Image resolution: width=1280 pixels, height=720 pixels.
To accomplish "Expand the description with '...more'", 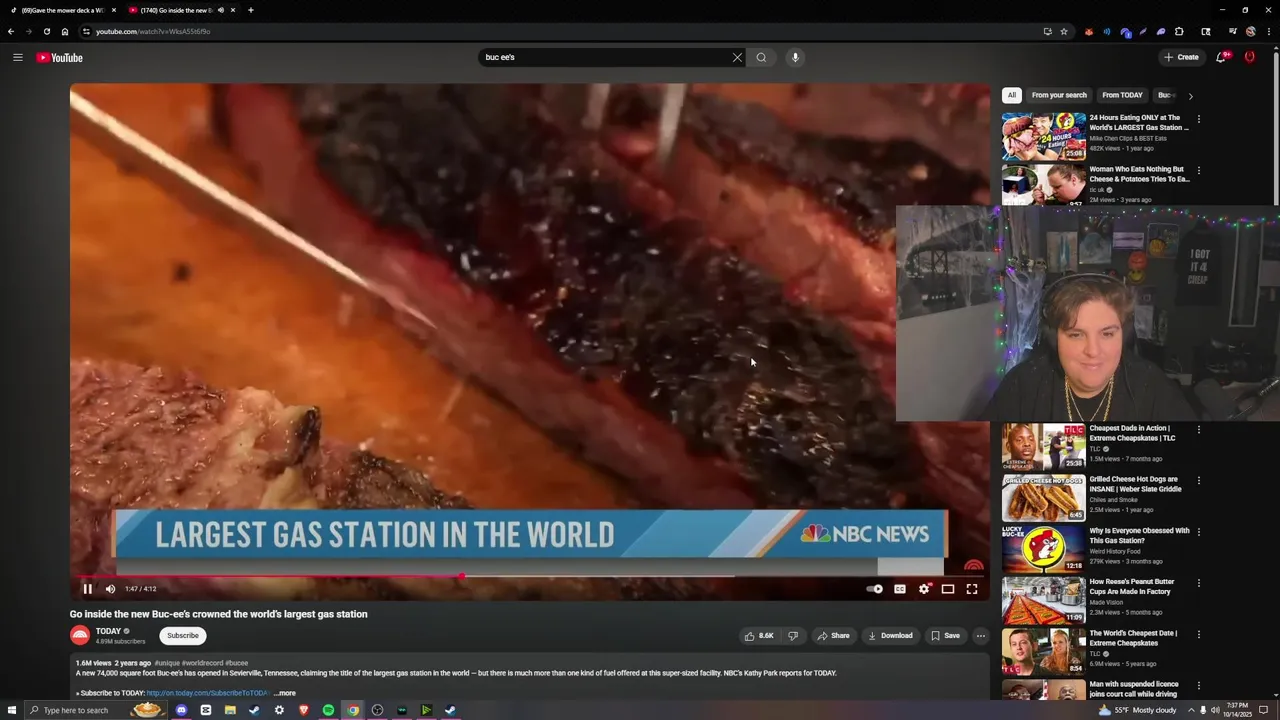I will click(285, 693).
